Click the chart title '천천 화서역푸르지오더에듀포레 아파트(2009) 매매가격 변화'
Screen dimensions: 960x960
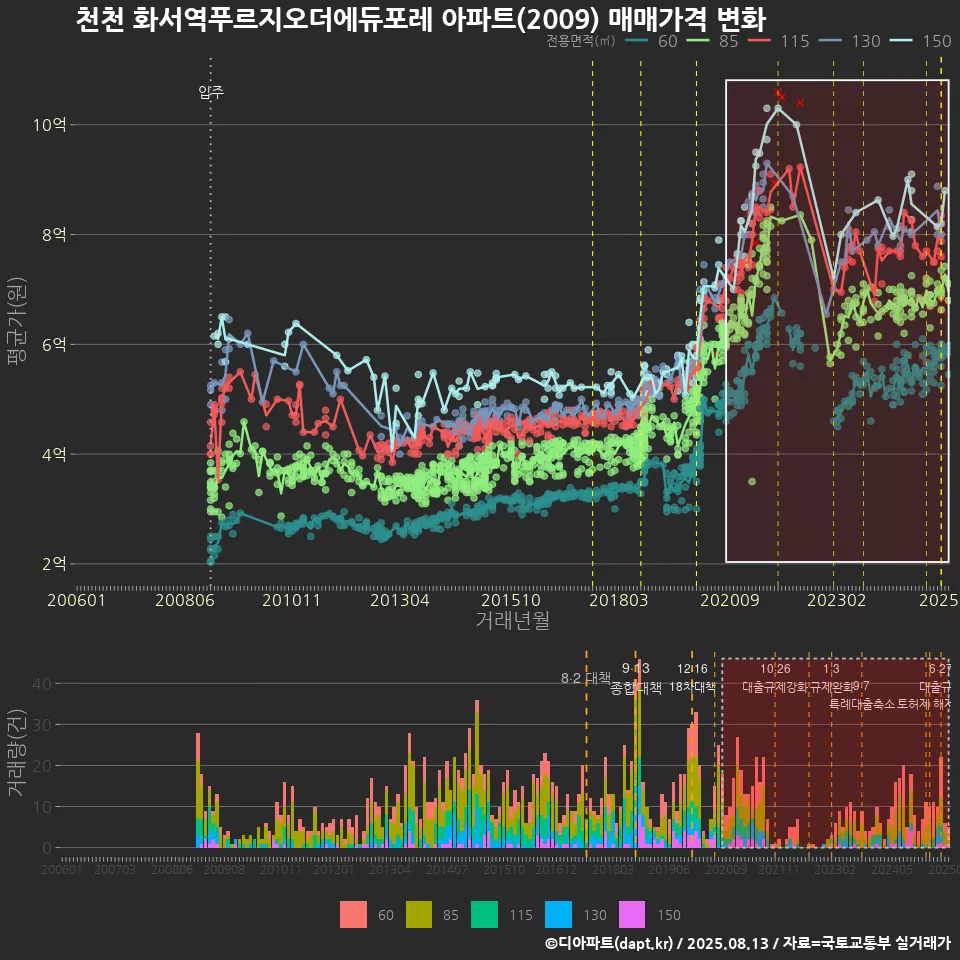pos(421,19)
